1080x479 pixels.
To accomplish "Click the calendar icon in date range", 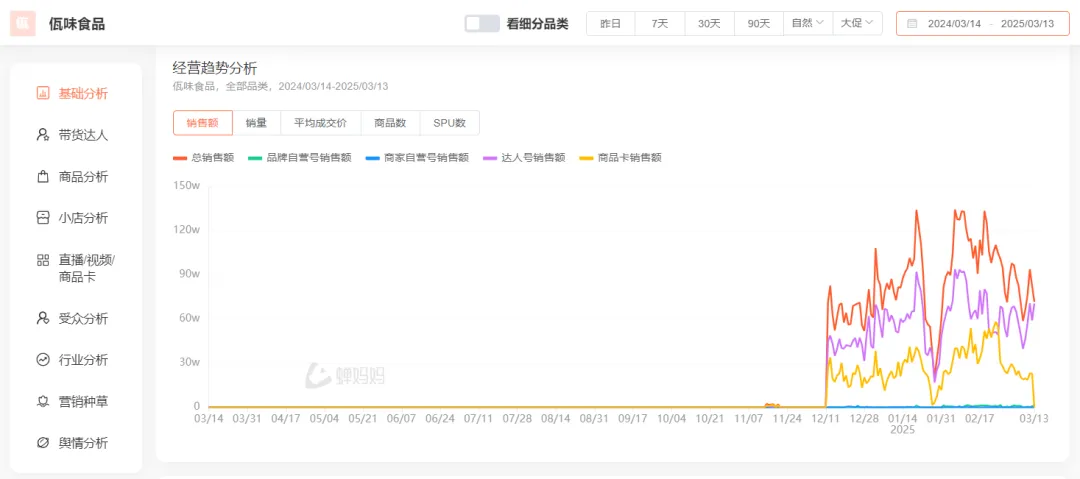I will pyautogui.click(x=912, y=23).
